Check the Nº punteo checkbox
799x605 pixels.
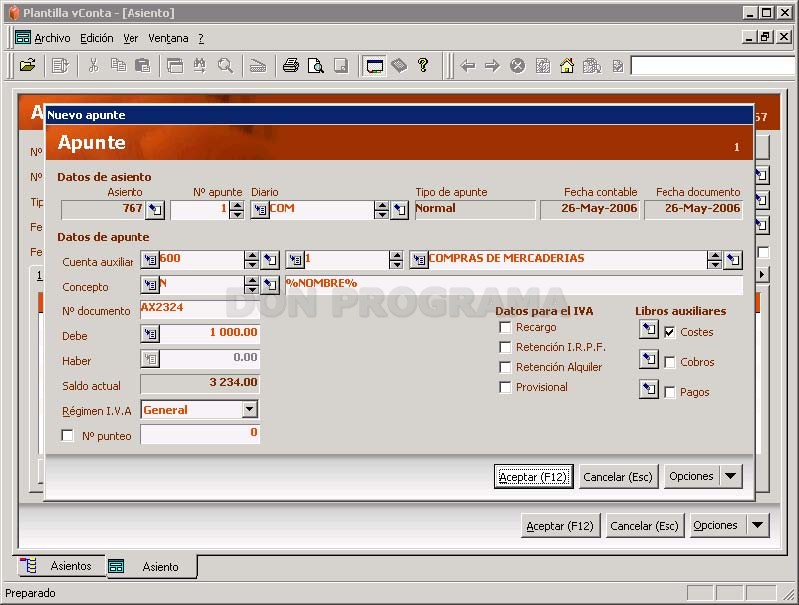[67, 436]
